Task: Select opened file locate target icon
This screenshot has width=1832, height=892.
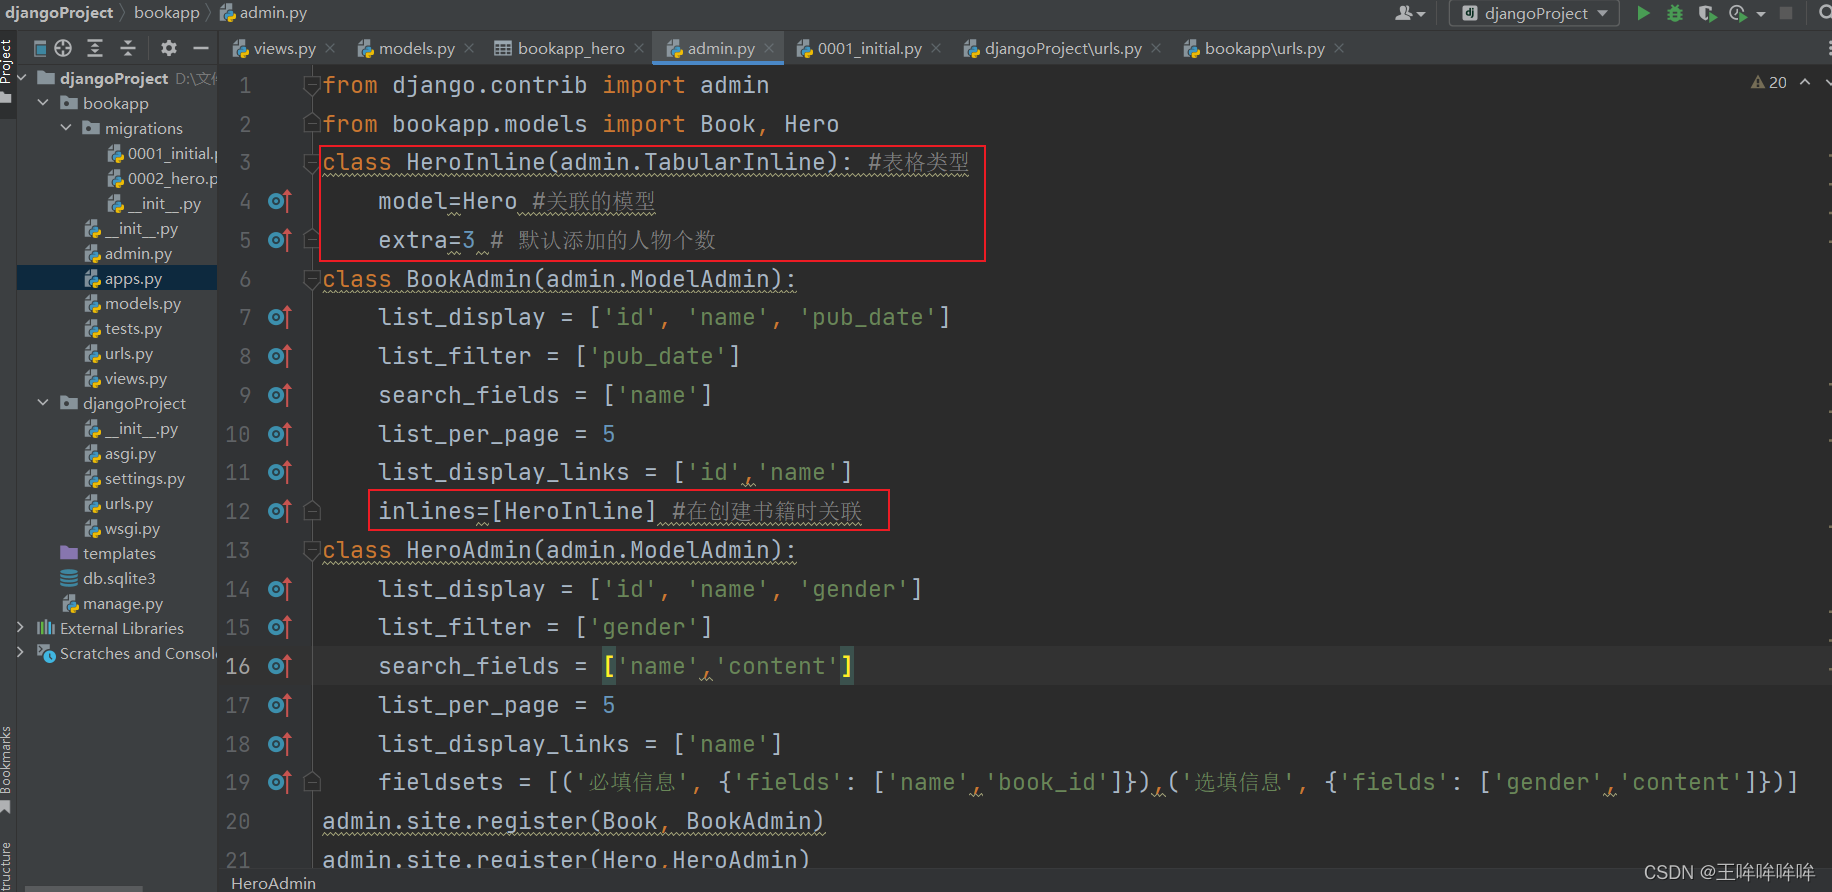Action: (63, 48)
